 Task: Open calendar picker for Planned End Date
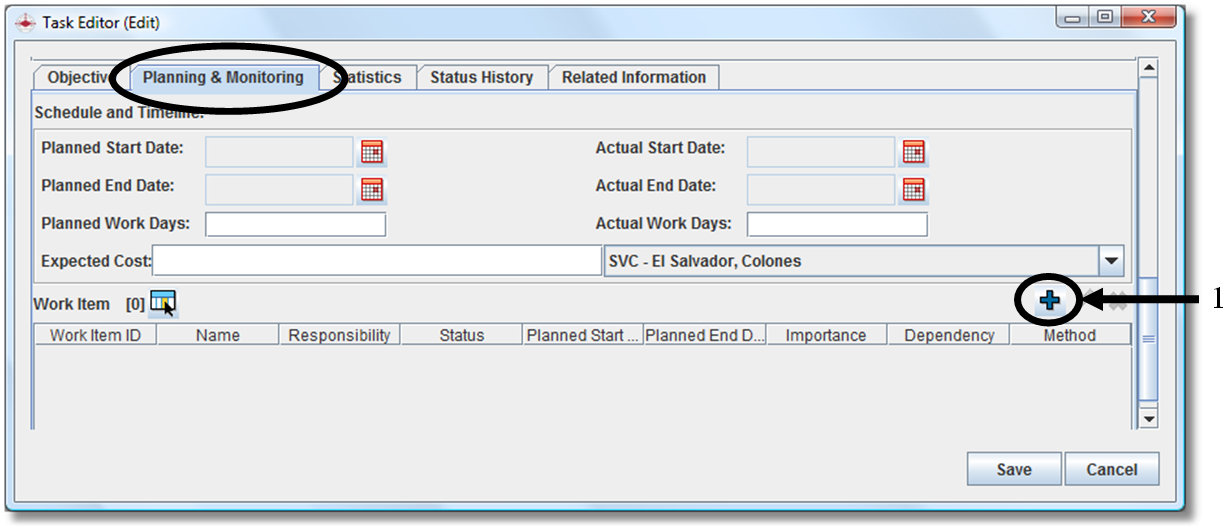[x=372, y=188]
